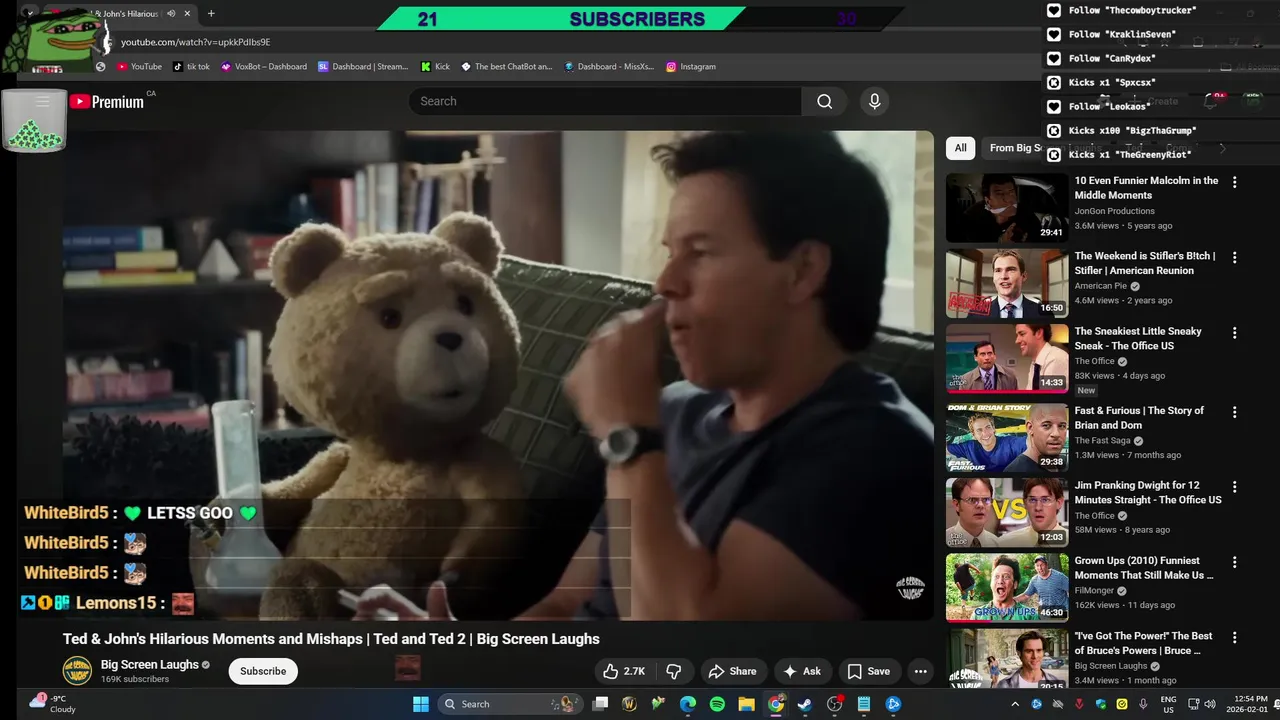Viewport: 1280px width, 720px height.
Task: Select the All filter chip
Action: [960, 148]
